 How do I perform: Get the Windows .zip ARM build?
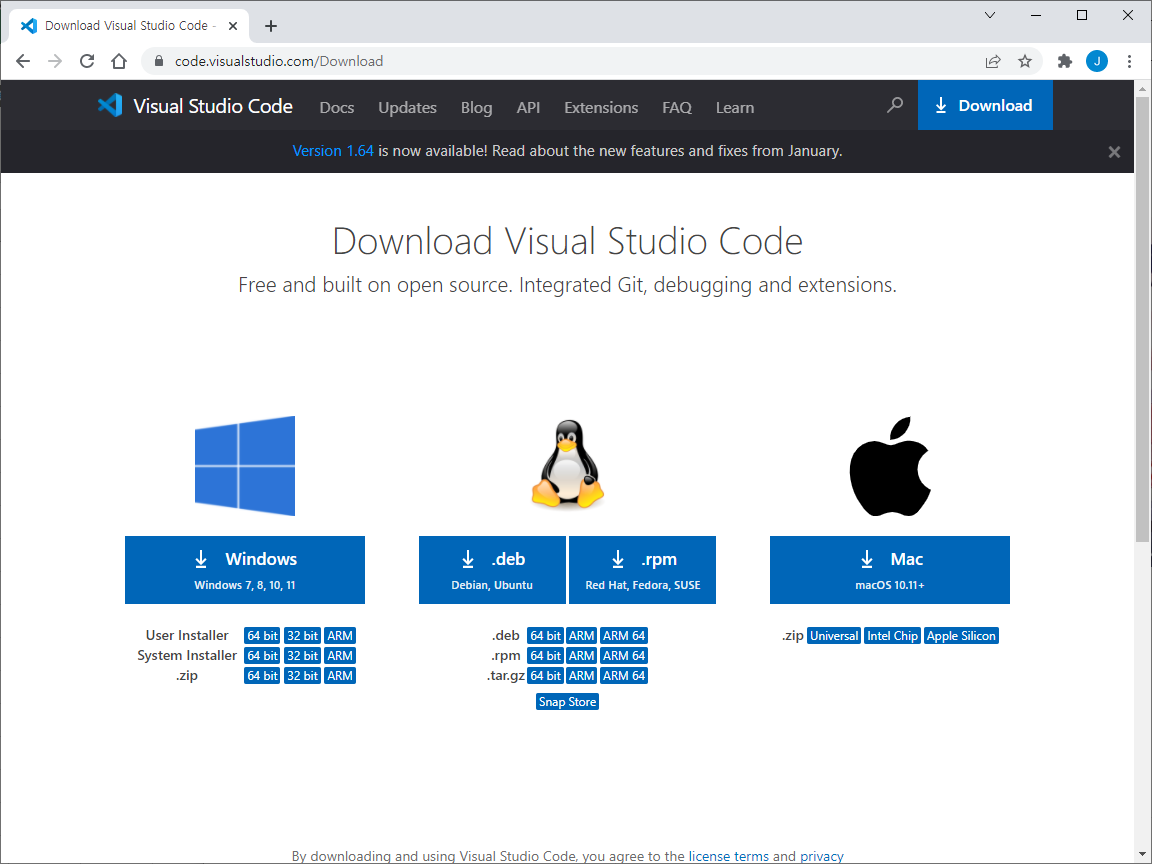[x=339, y=675]
